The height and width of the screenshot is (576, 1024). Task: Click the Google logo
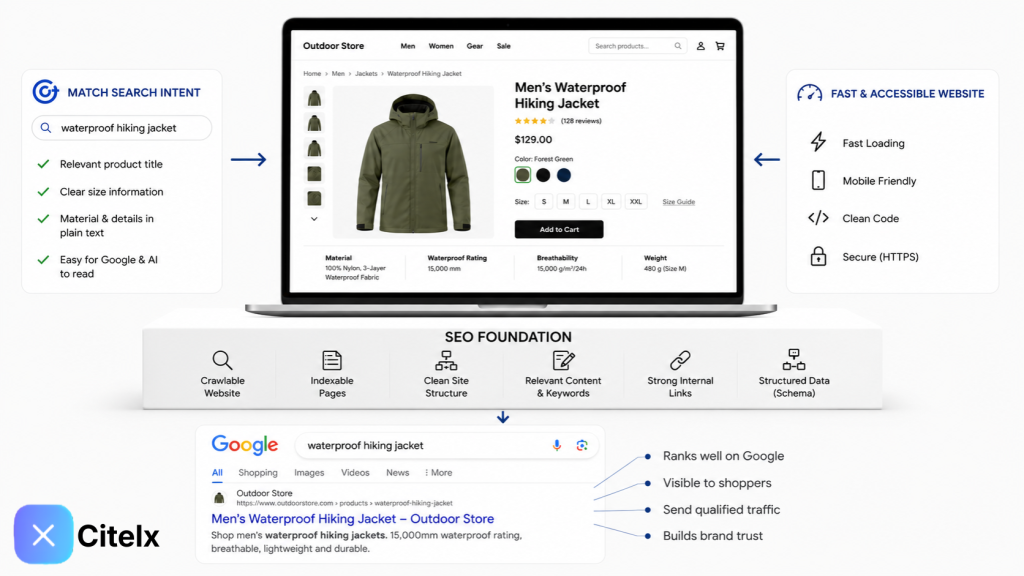[x=245, y=445]
